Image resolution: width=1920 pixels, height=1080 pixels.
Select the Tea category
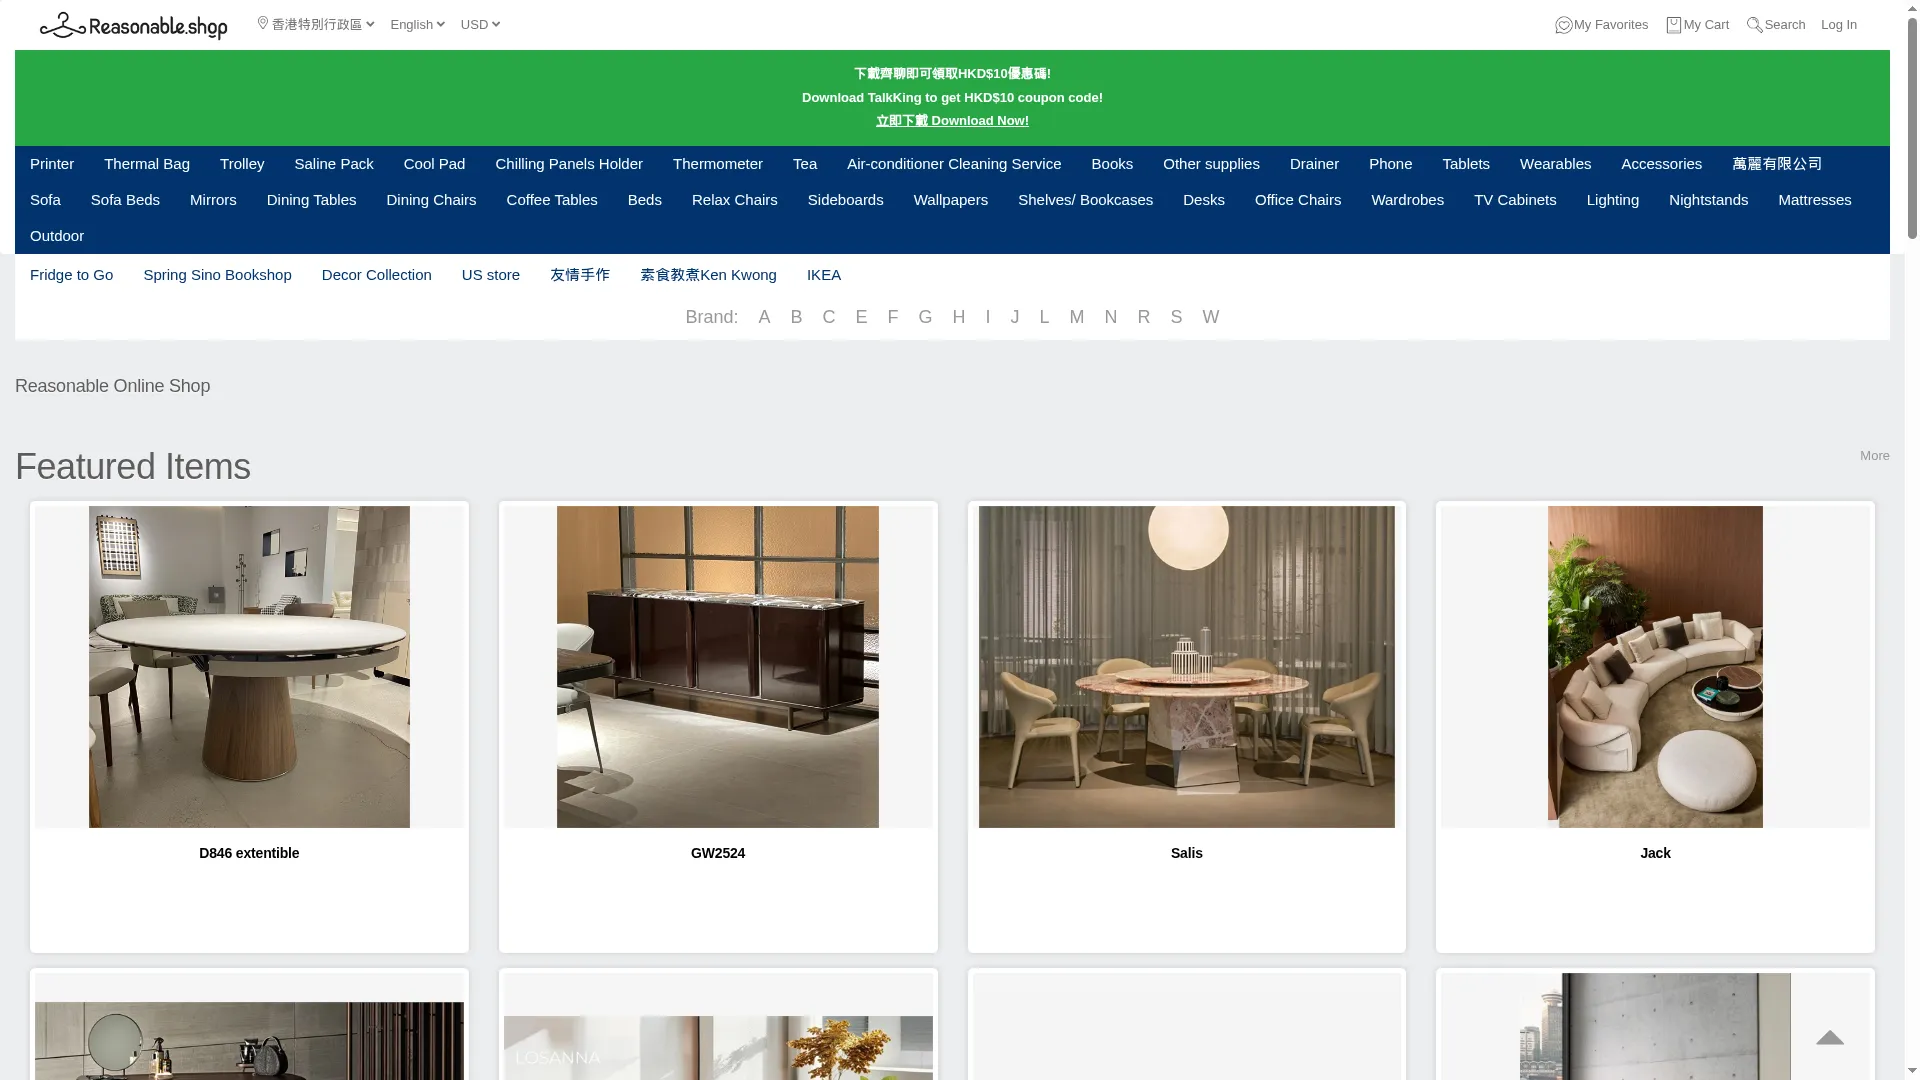click(805, 164)
